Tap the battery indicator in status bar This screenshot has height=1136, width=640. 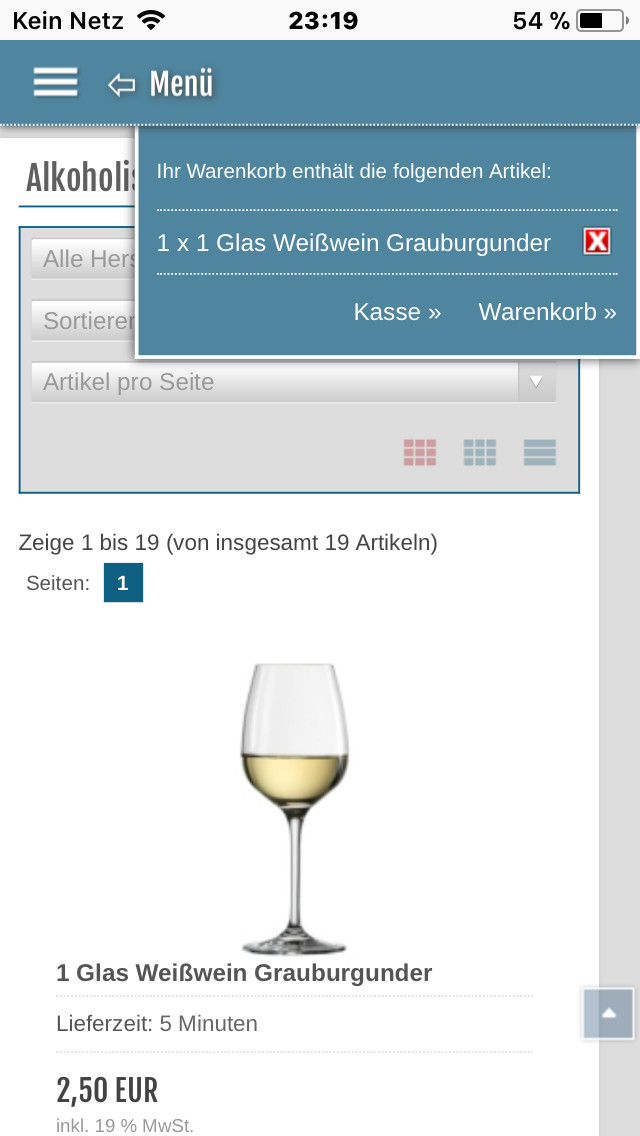[602, 21]
